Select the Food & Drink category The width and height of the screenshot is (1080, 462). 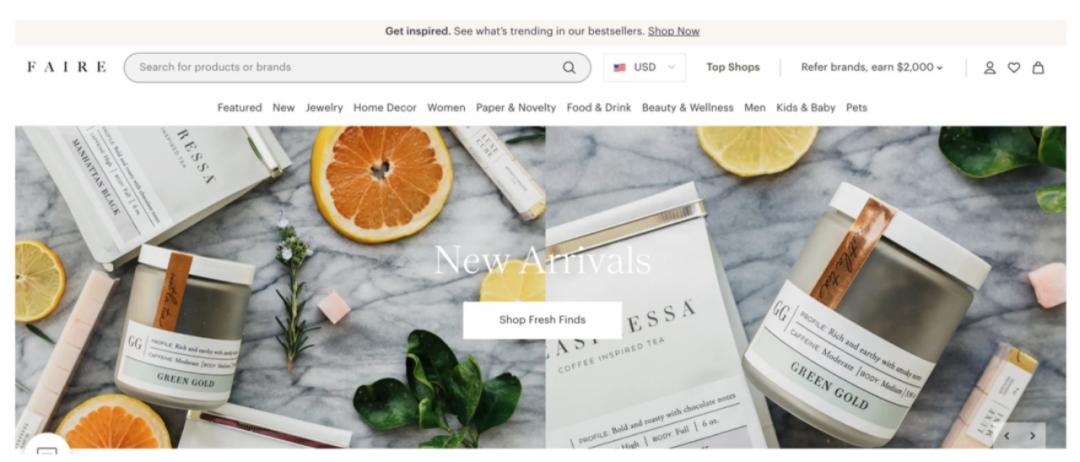599,107
